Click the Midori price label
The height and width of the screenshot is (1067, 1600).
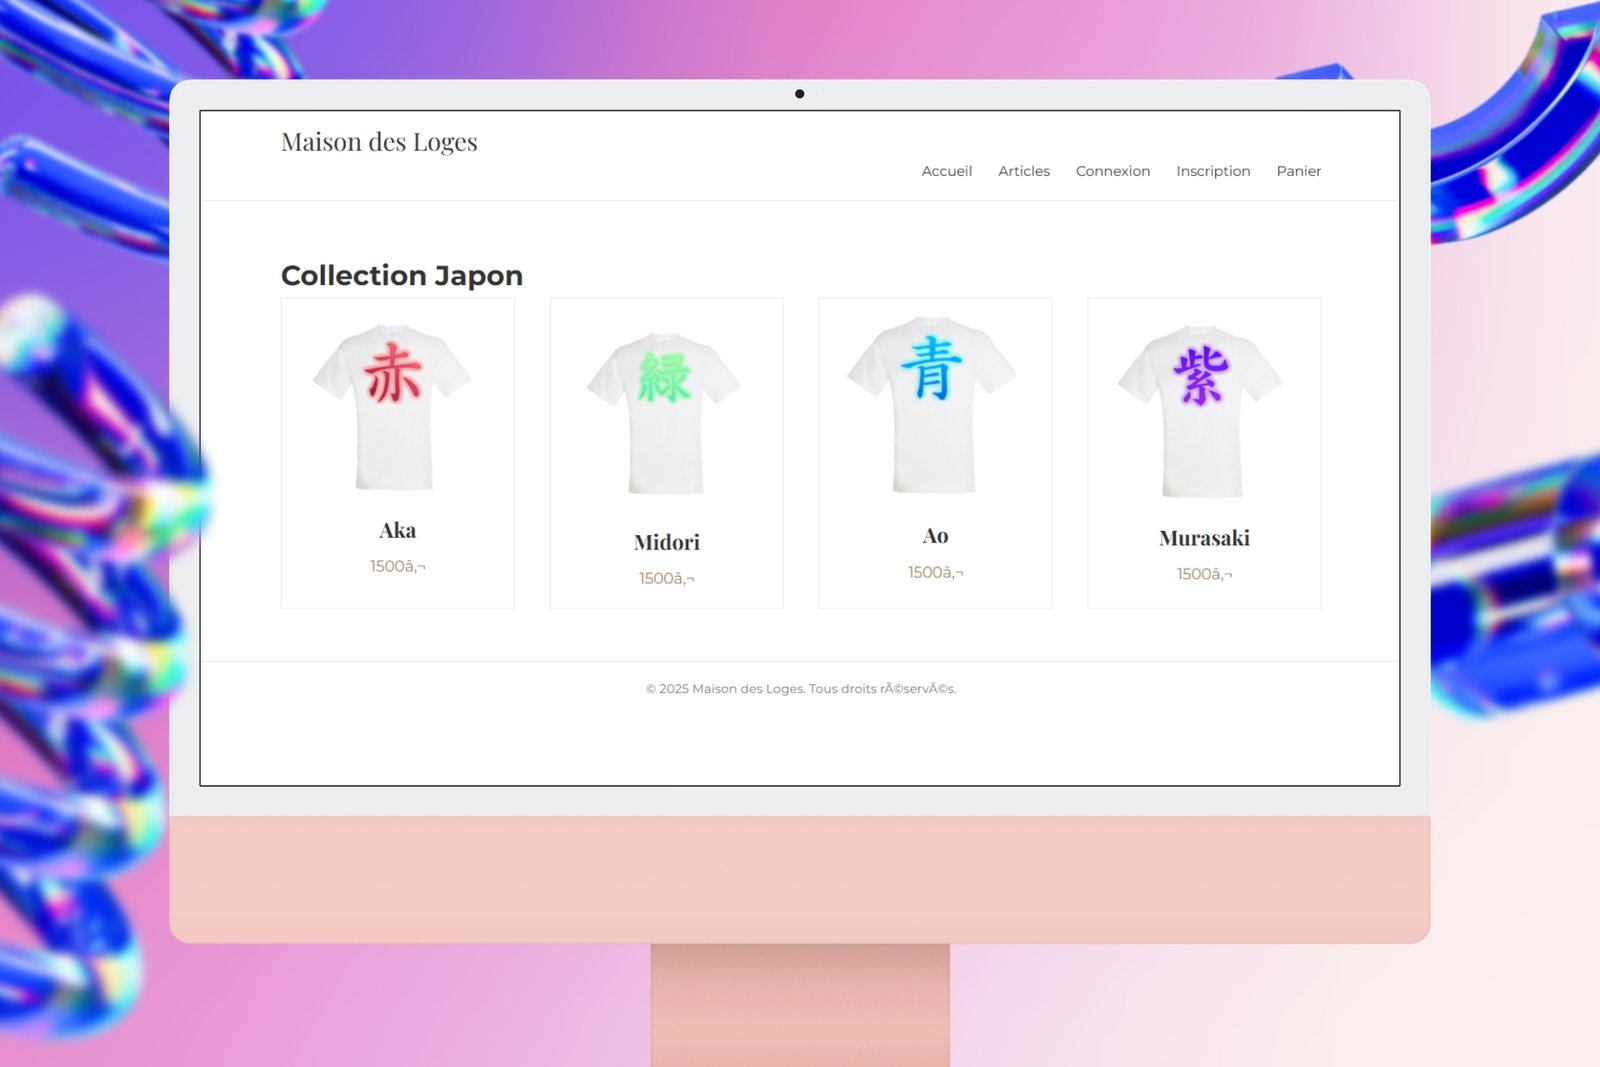tap(666, 577)
